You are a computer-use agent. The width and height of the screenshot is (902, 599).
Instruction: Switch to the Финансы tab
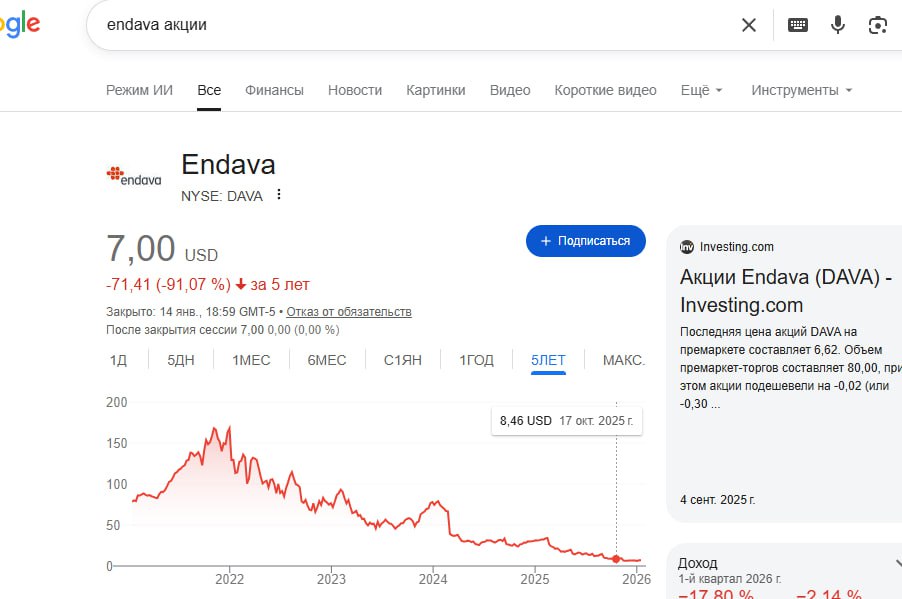point(274,90)
